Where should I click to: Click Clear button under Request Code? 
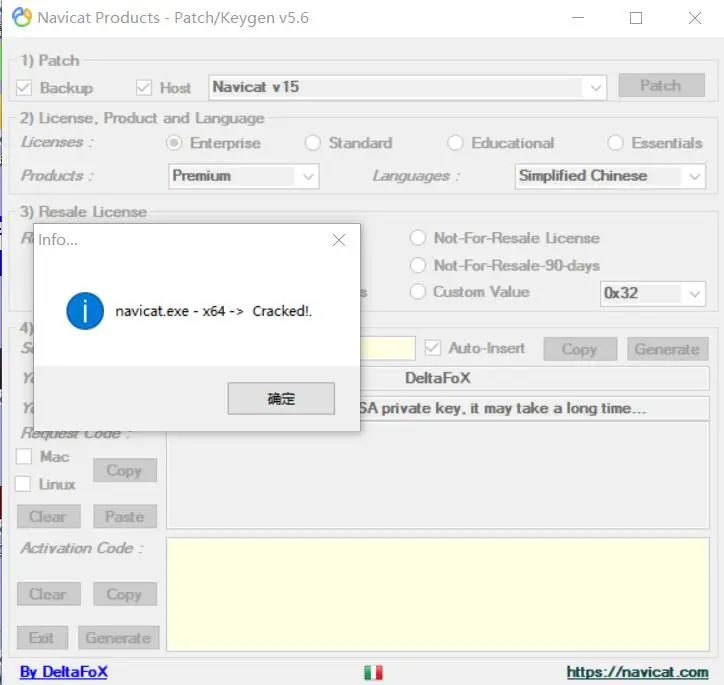(x=48, y=517)
